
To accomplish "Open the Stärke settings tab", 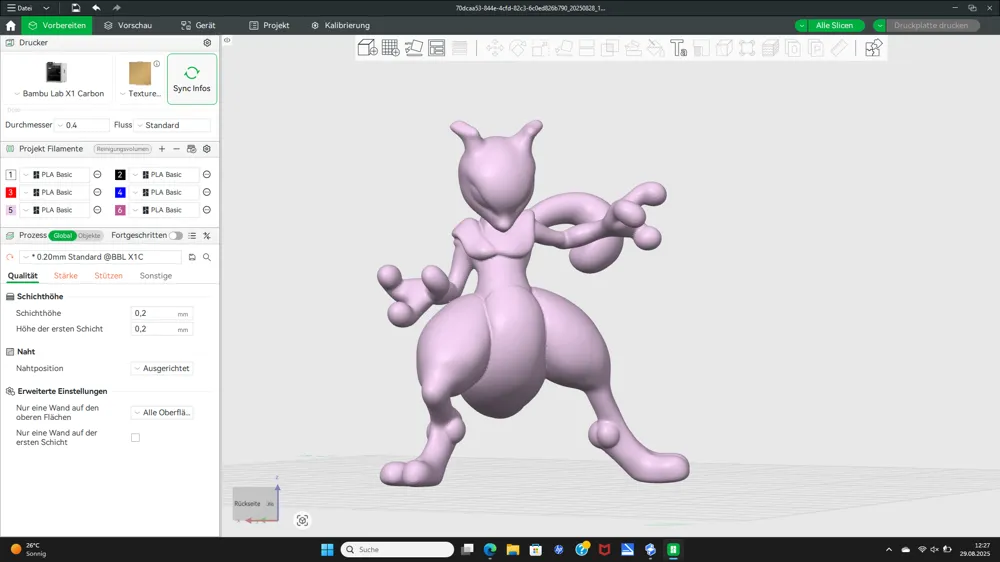I will 66,276.
